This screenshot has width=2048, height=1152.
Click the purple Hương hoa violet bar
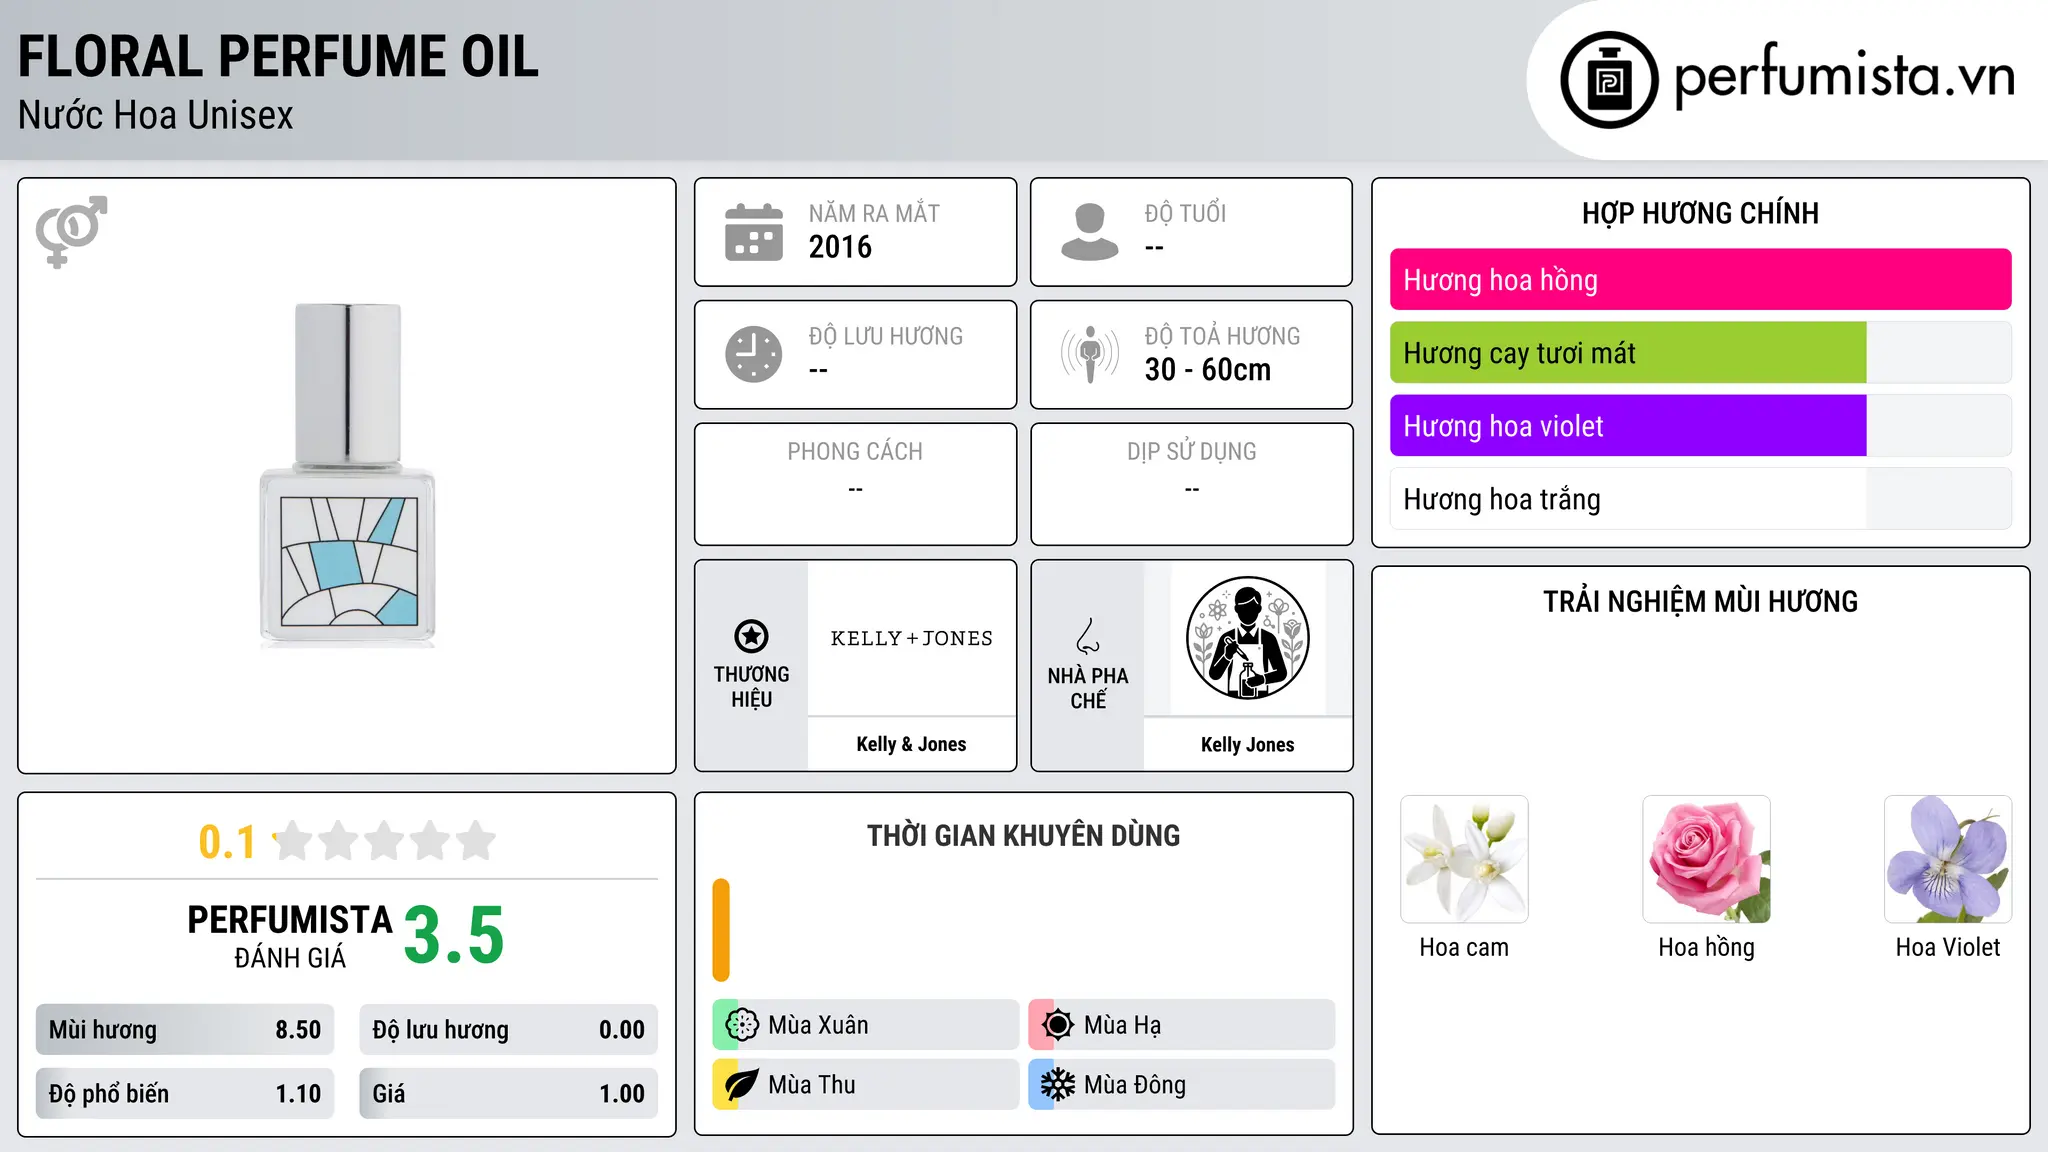[1628, 426]
